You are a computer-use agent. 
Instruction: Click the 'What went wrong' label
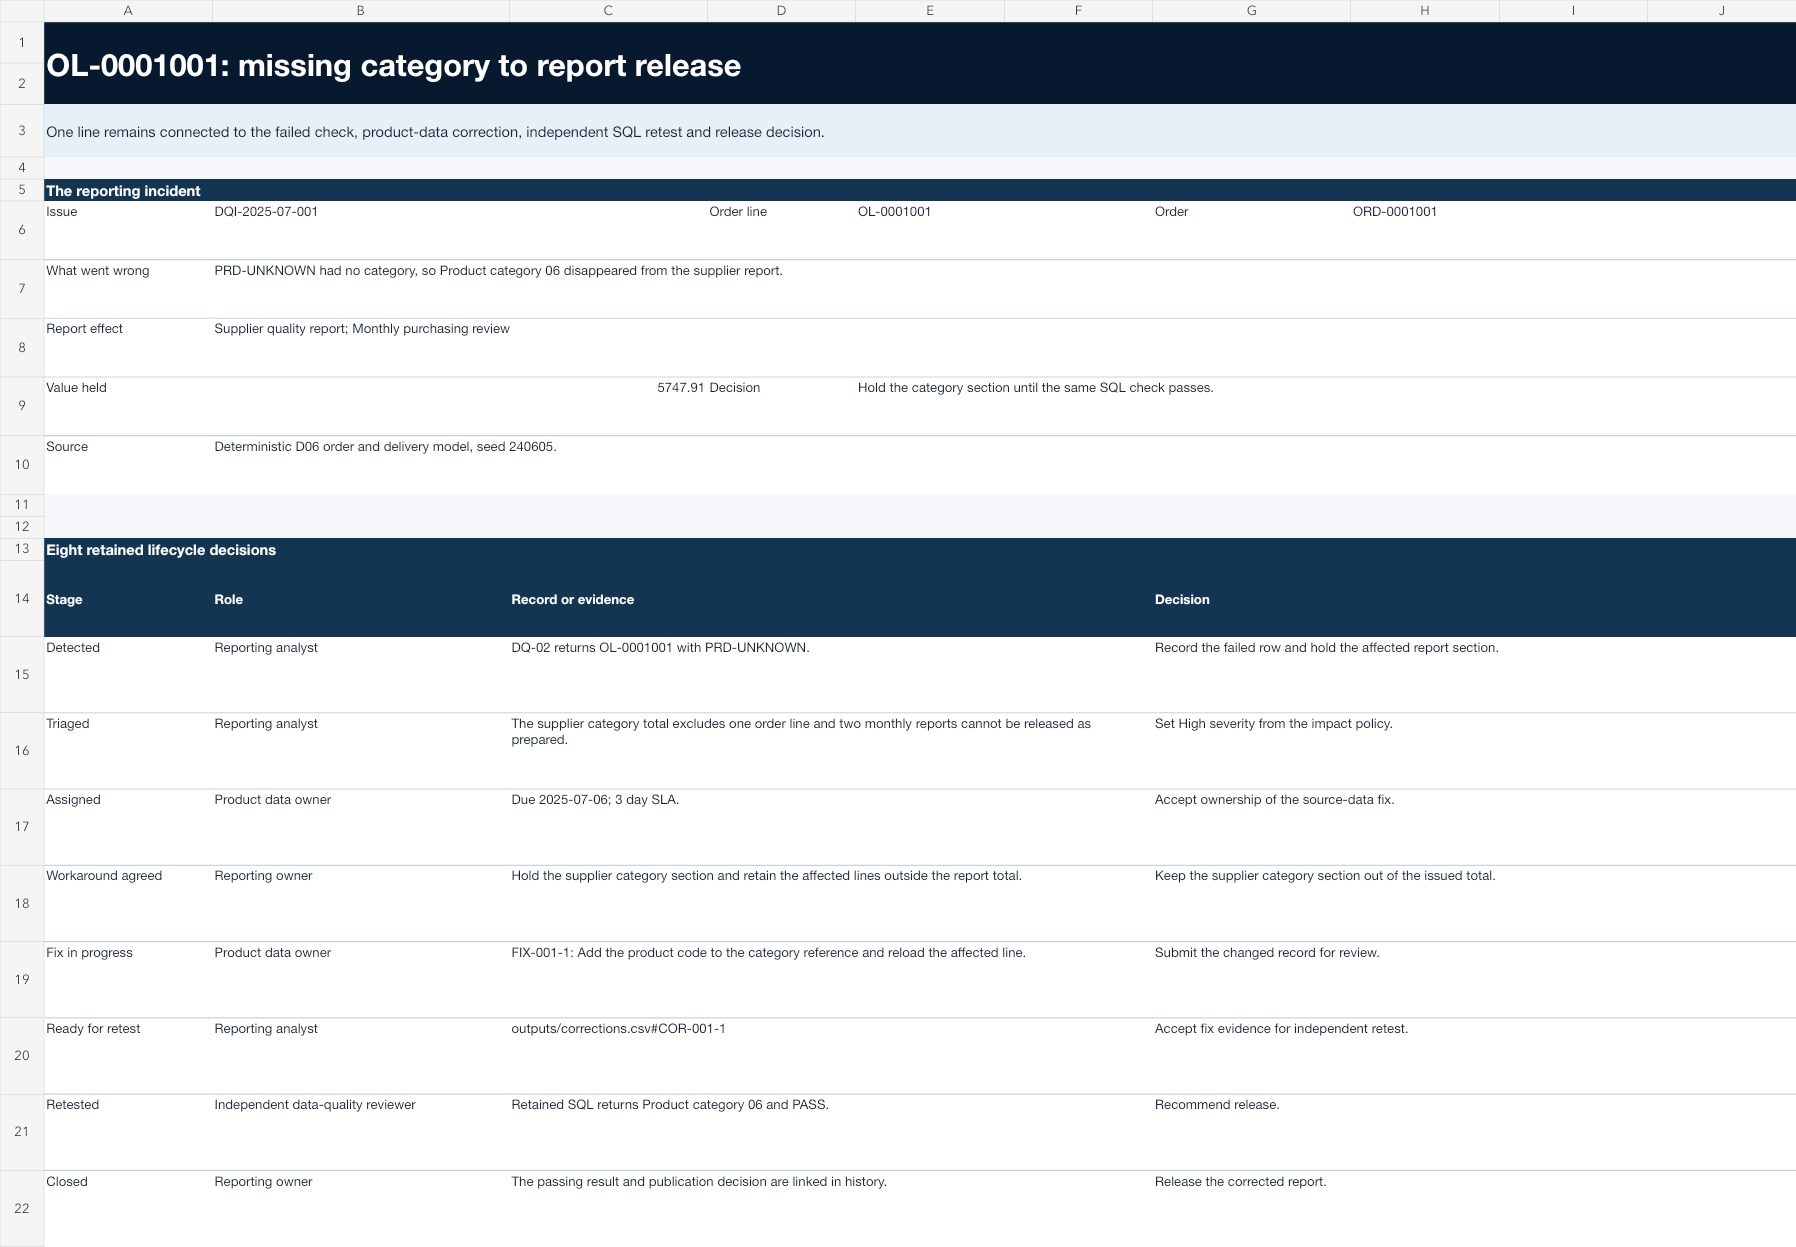pyautogui.click(x=98, y=271)
